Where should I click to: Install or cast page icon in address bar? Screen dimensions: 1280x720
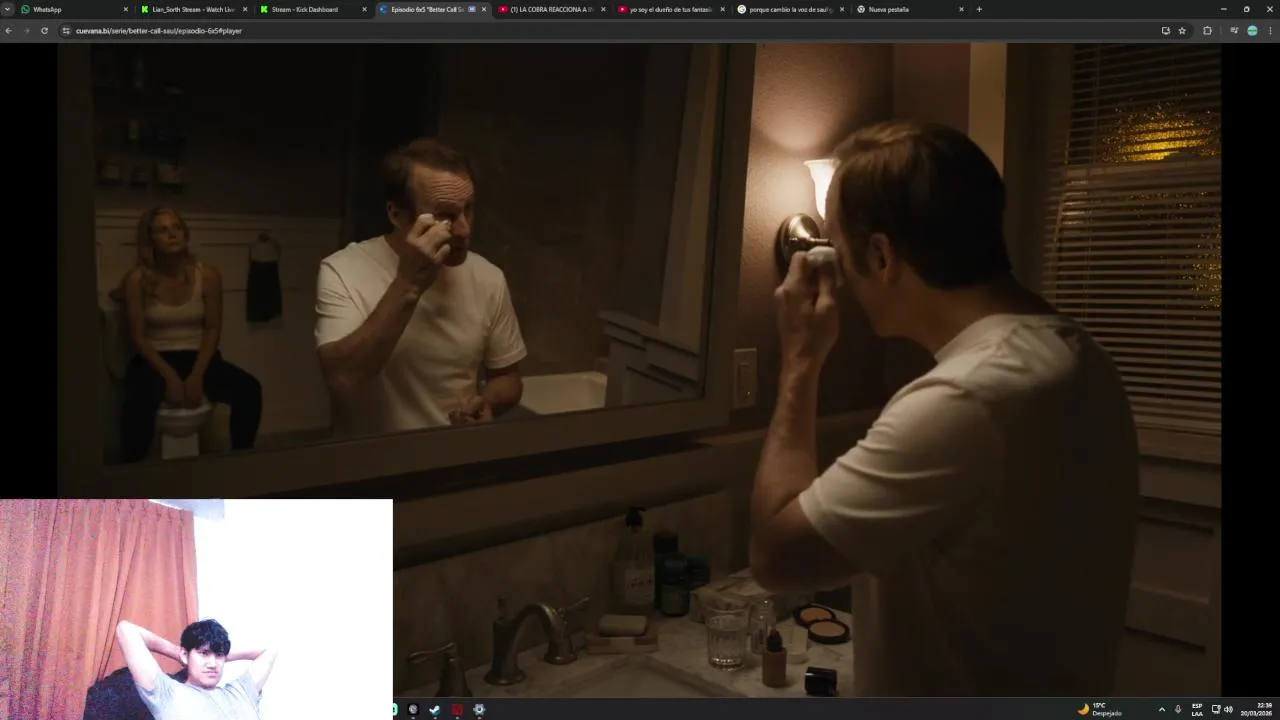pos(1165,31)
